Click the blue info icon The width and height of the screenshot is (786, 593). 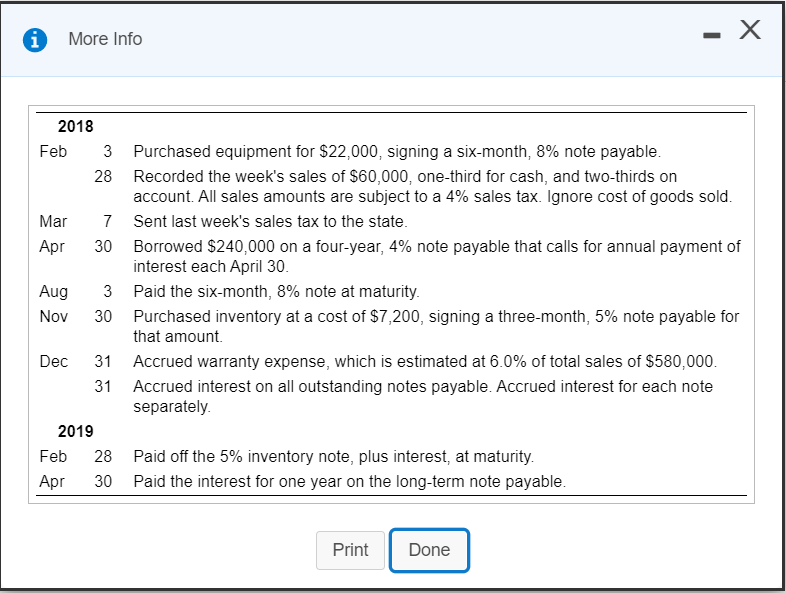[x=35, y=40]
